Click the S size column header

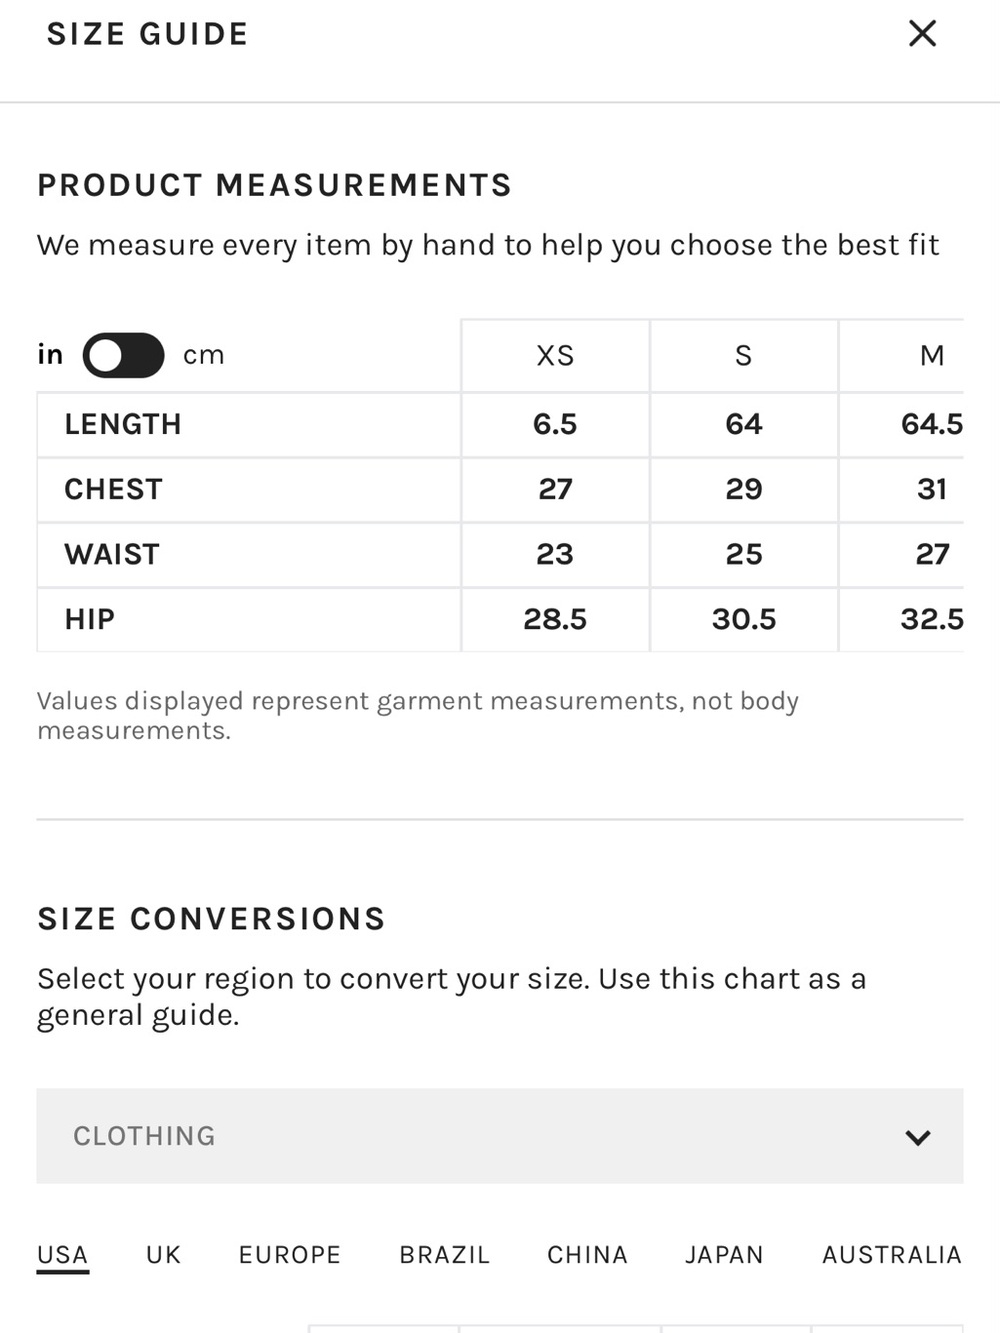(x=744, y=355)
